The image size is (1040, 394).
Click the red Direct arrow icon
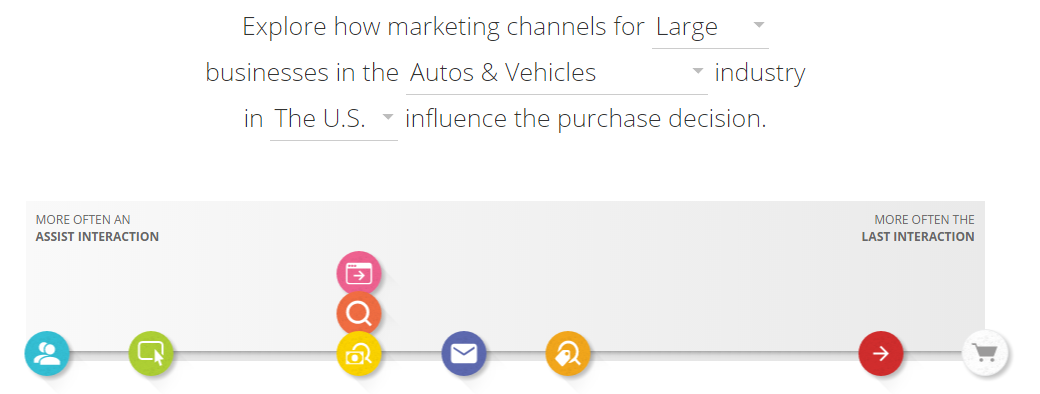point(881,354)
